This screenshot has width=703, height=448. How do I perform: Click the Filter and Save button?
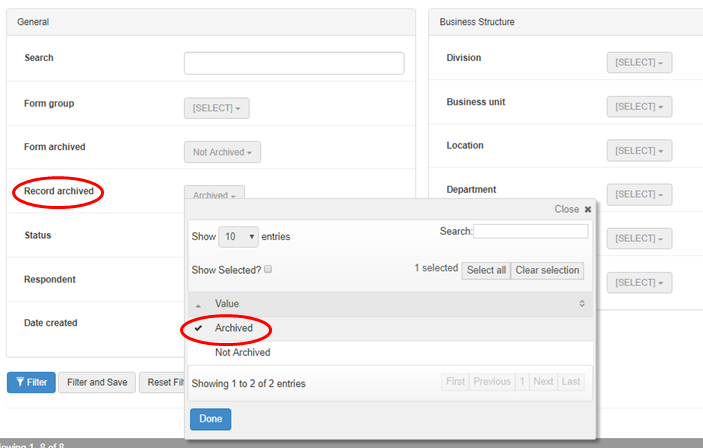pyautogui.click(x=96, y=382)
